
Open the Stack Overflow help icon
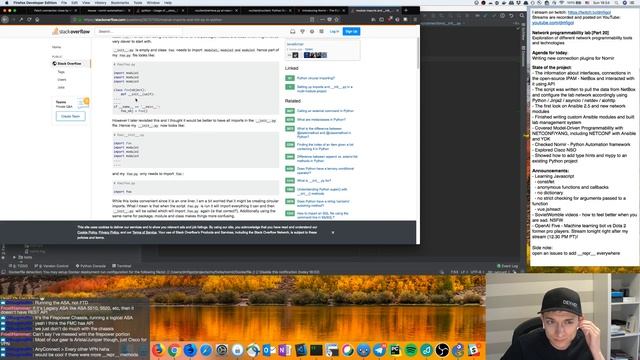(312, 31)
